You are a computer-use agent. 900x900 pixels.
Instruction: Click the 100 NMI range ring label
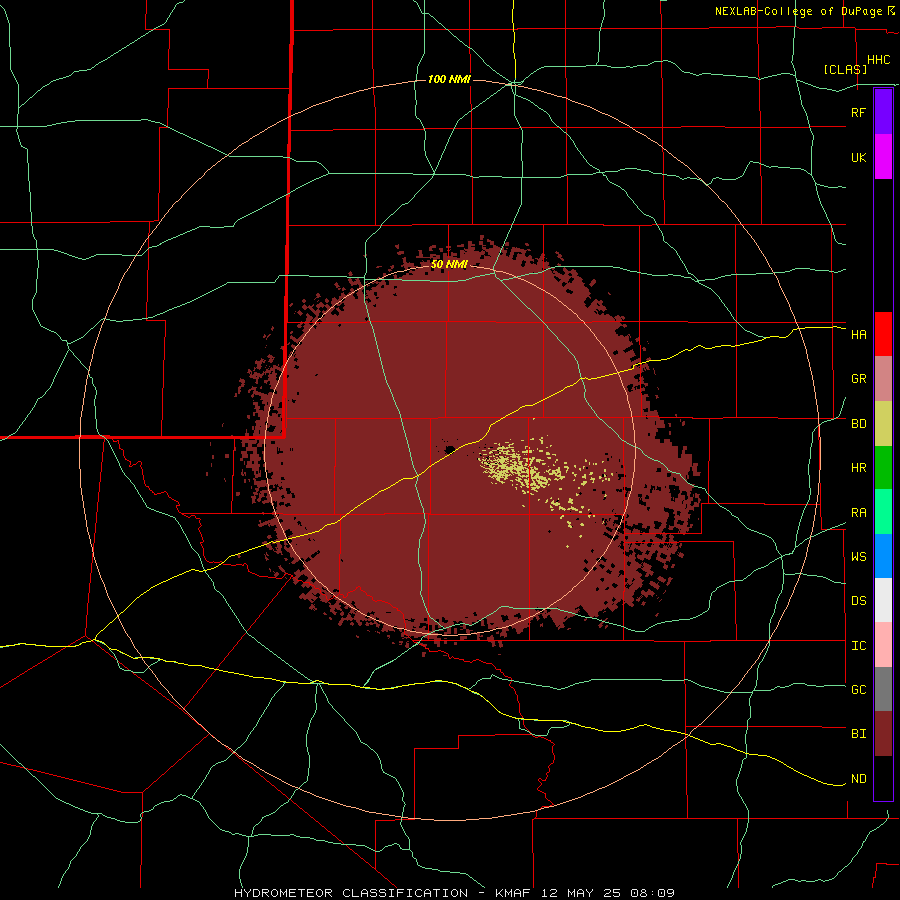(449, 79)
